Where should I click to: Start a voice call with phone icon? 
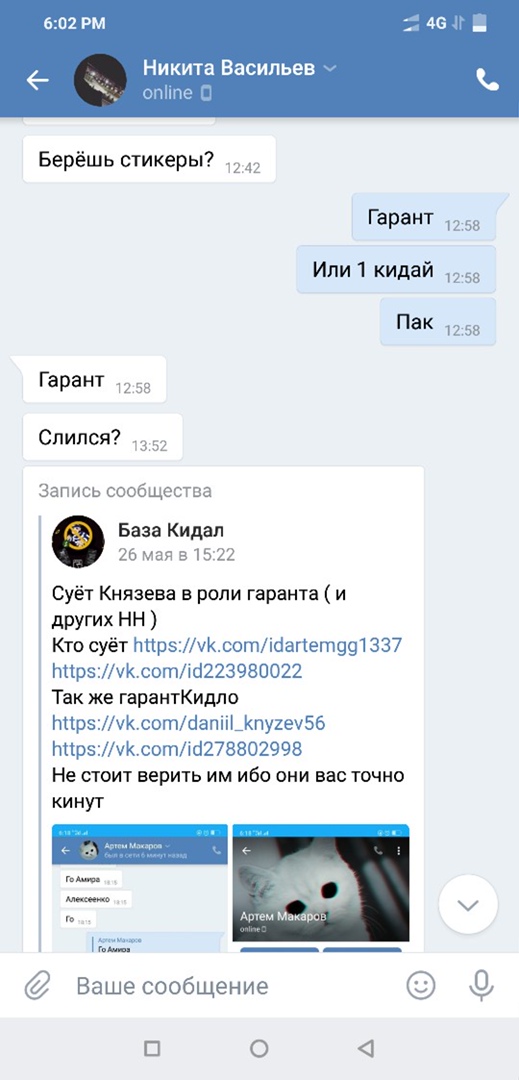click(x=487, y=81)
